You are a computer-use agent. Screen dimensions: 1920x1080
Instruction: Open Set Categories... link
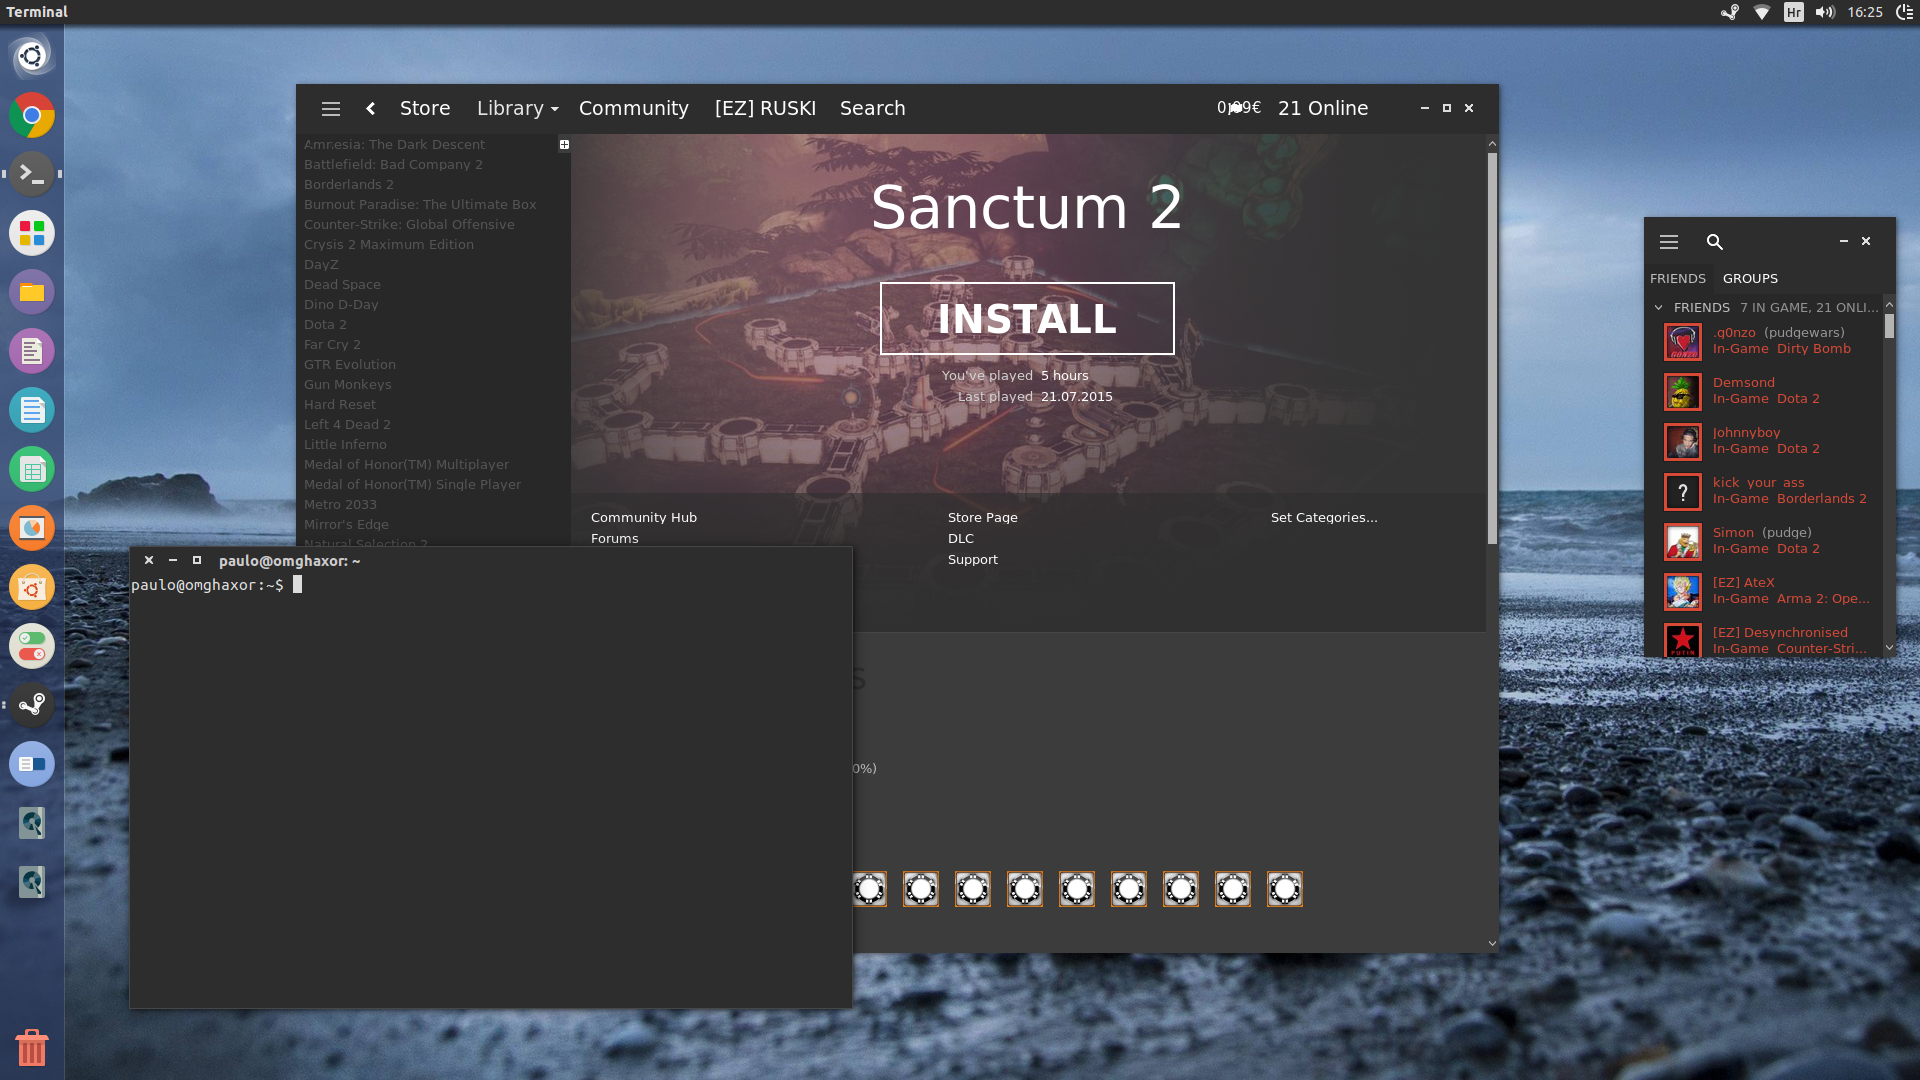pos(1324,518)
